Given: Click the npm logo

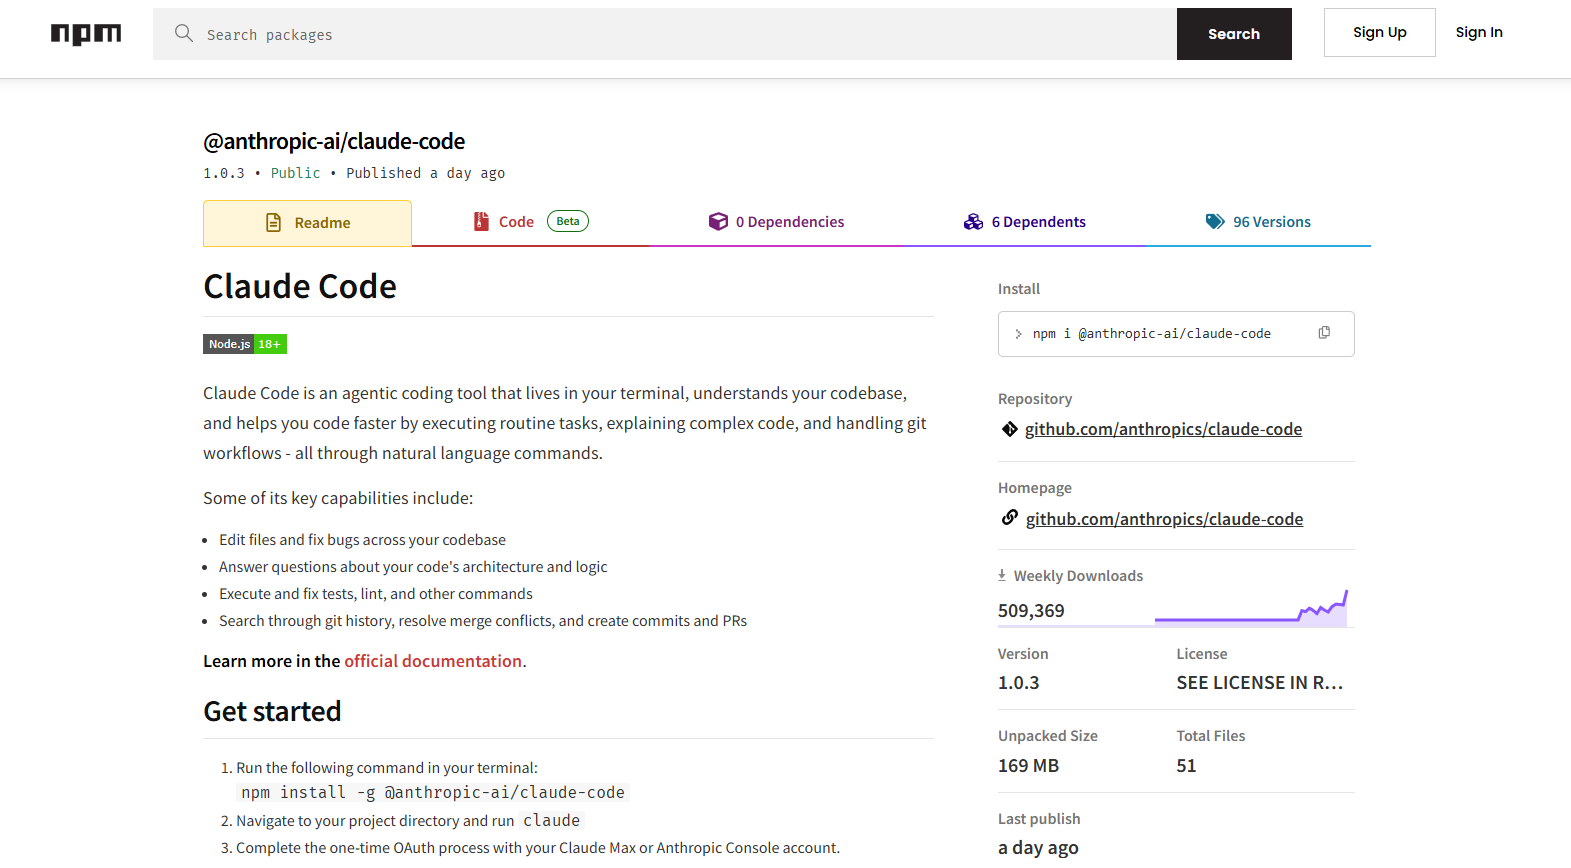Looking at the screenshot, I should [x=86, y=34].
